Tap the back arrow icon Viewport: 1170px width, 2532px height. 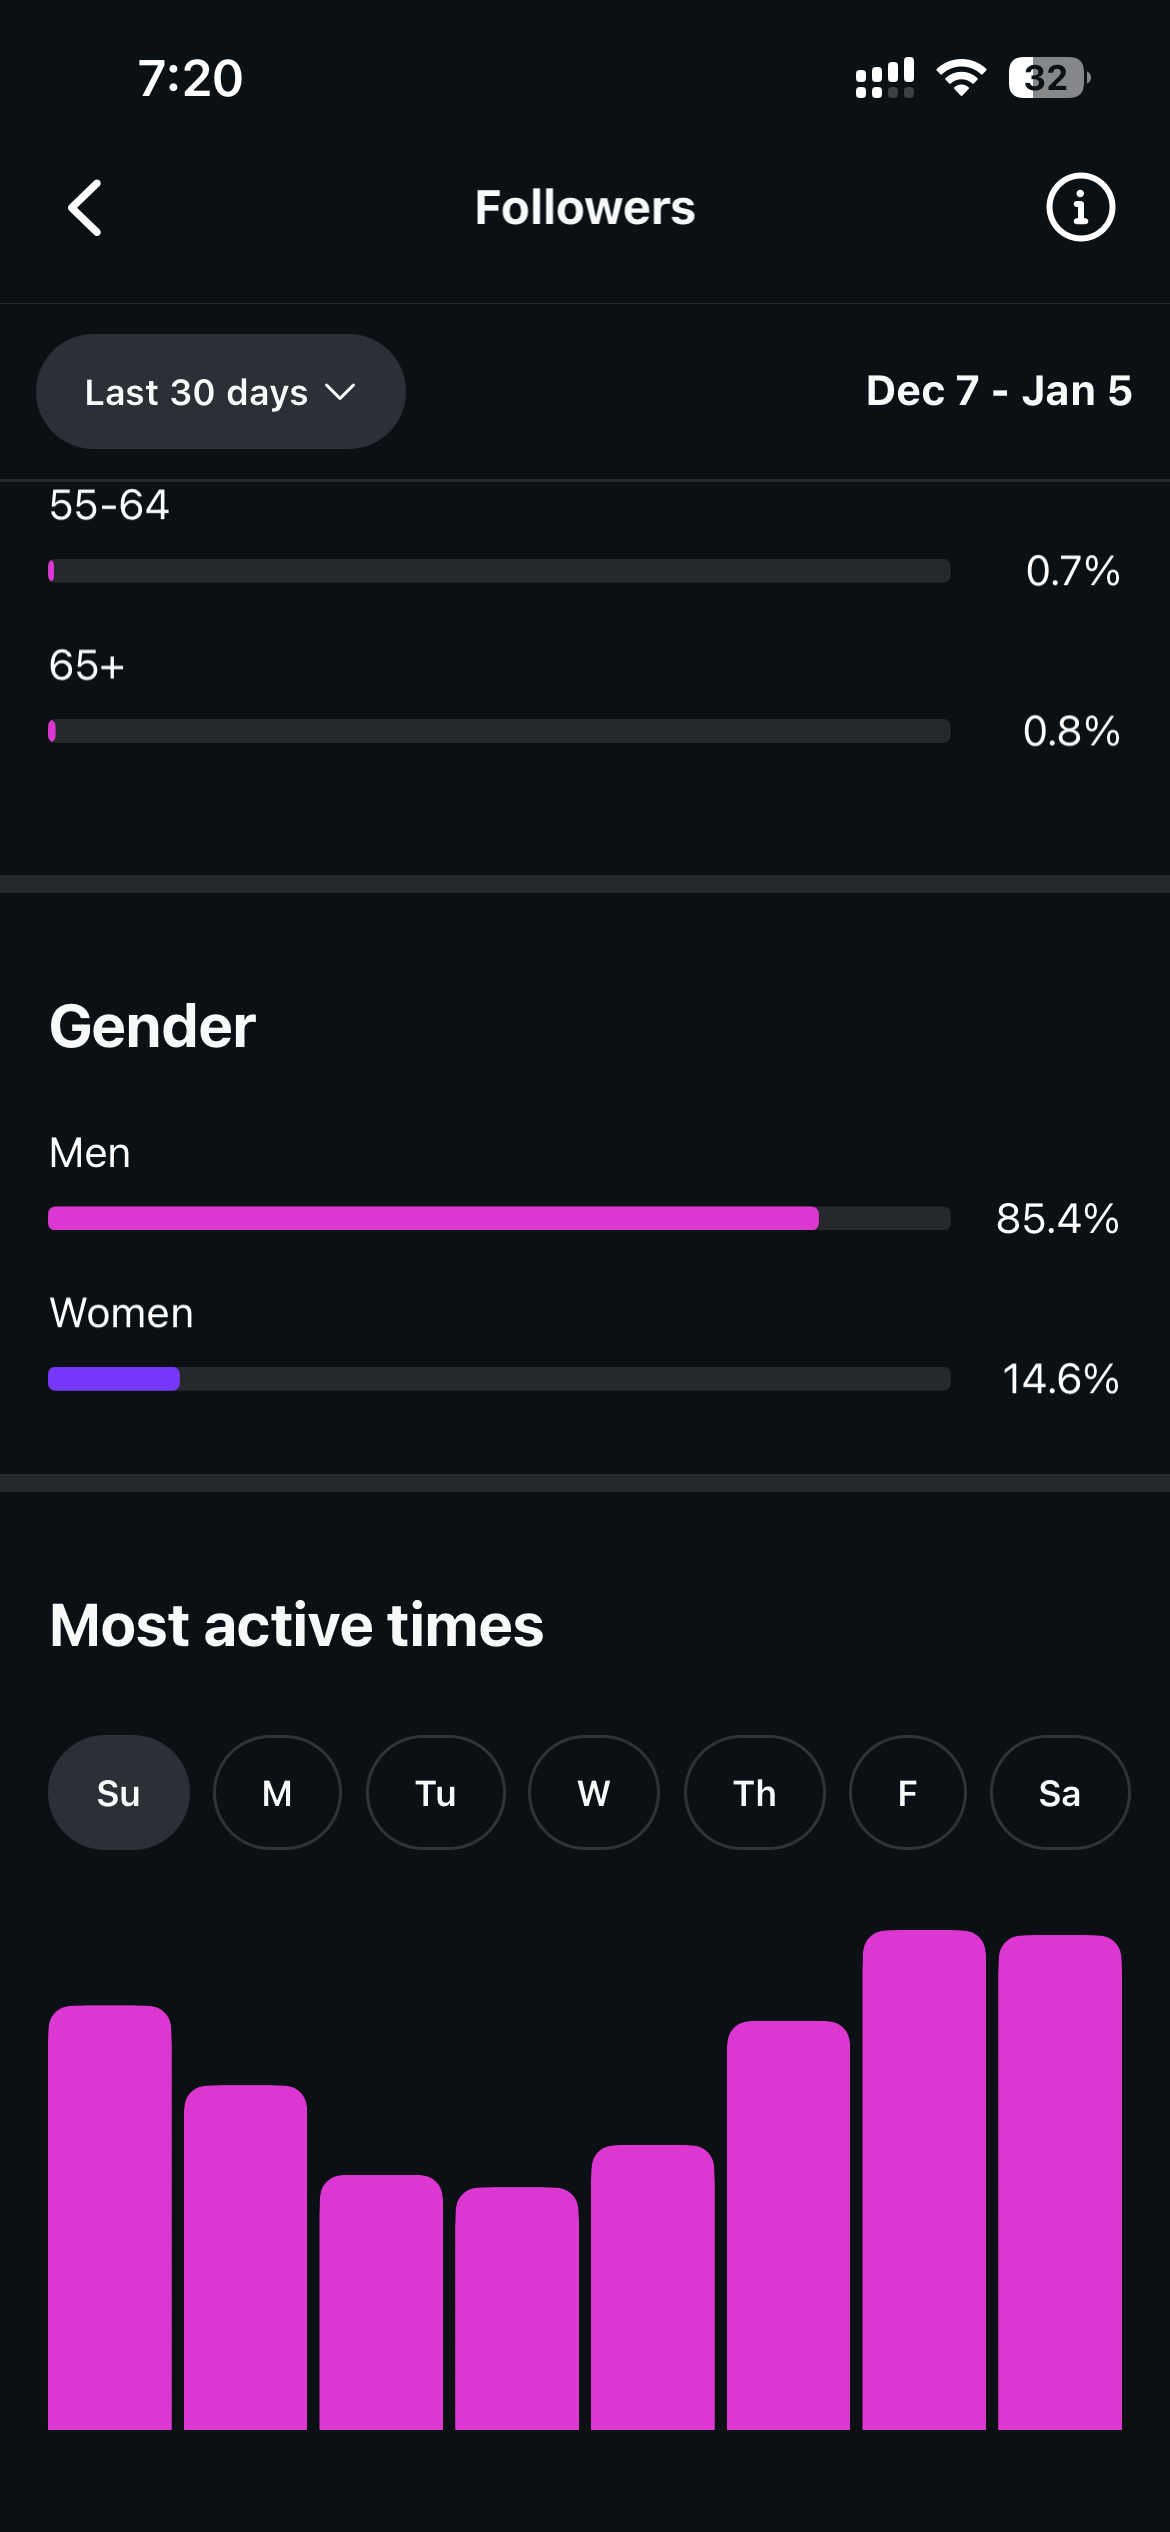pos(85,208)
